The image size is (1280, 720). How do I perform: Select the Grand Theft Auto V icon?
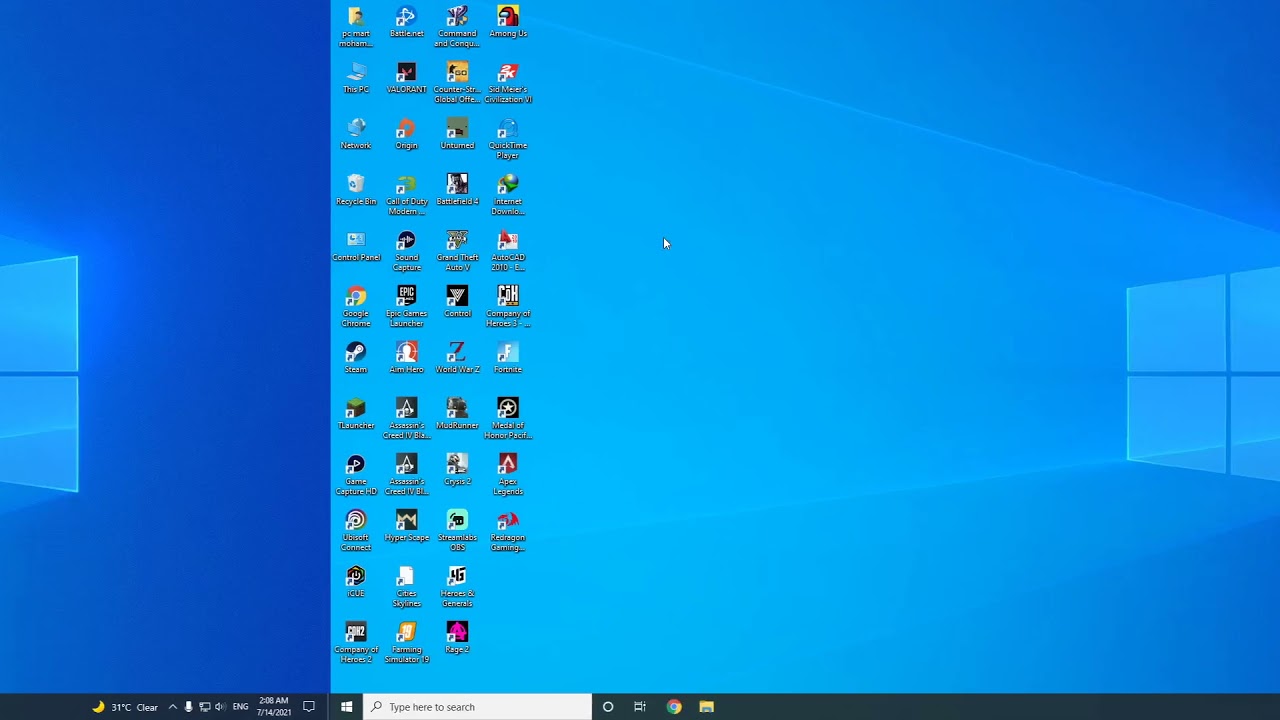tap(457, 251)
